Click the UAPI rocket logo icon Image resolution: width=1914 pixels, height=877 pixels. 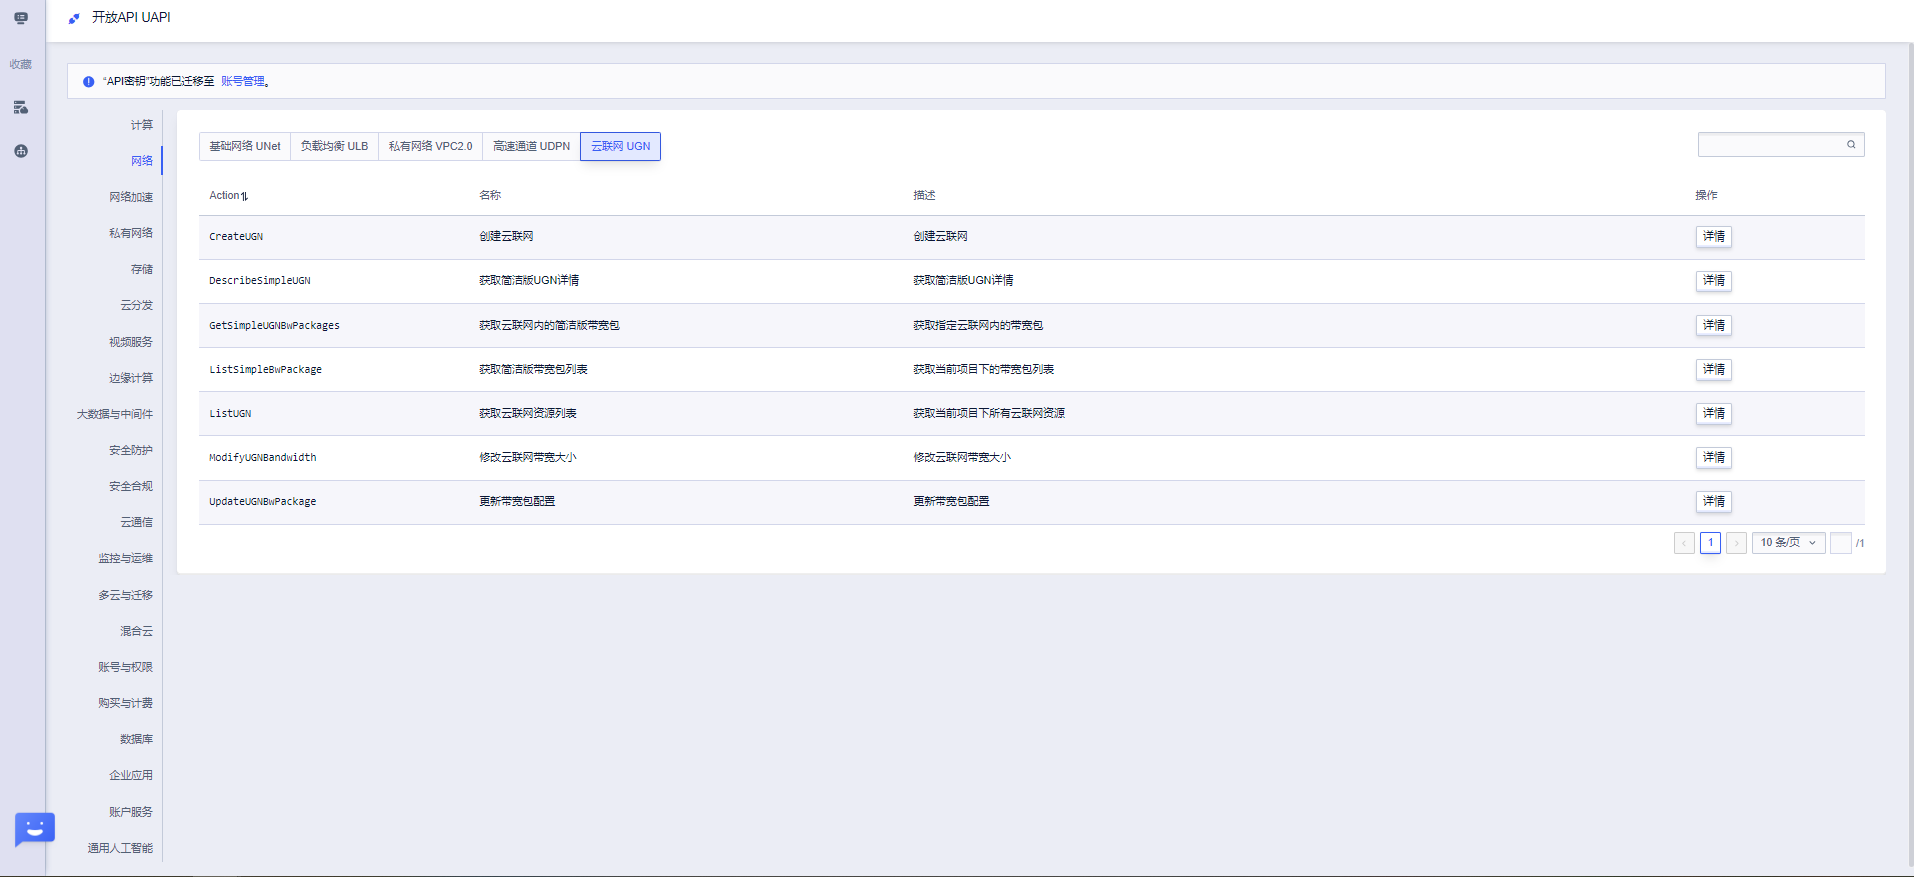coord(74,18)
